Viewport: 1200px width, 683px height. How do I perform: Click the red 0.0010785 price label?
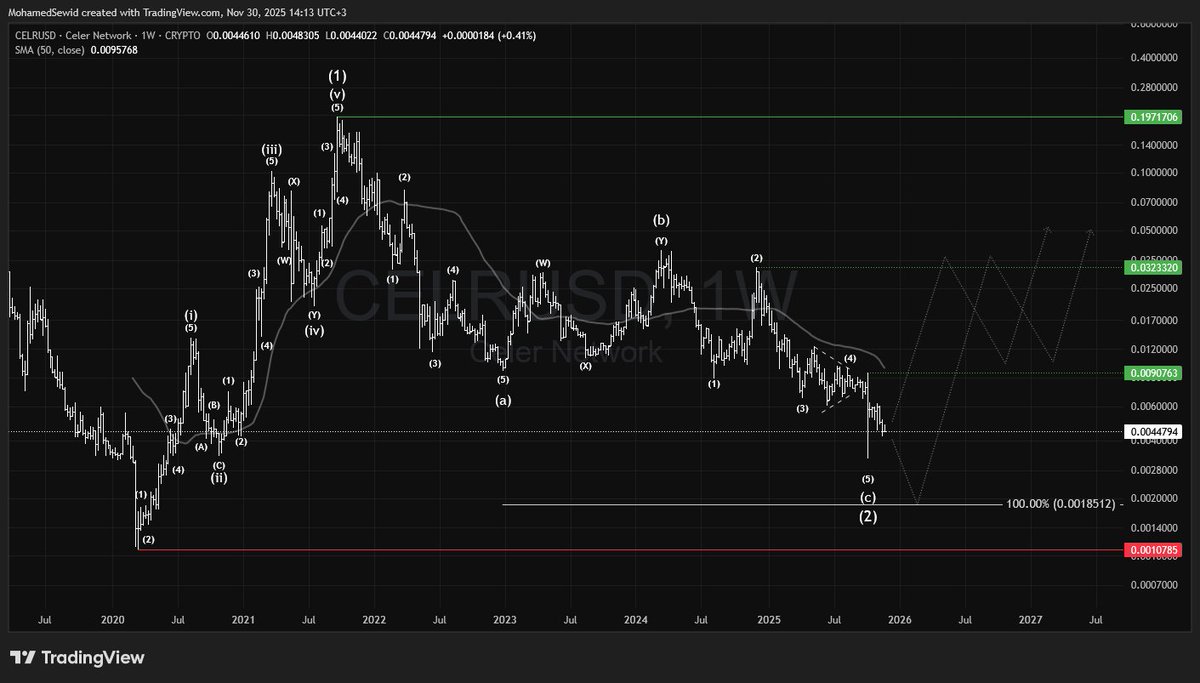(x=1155, y=550)
